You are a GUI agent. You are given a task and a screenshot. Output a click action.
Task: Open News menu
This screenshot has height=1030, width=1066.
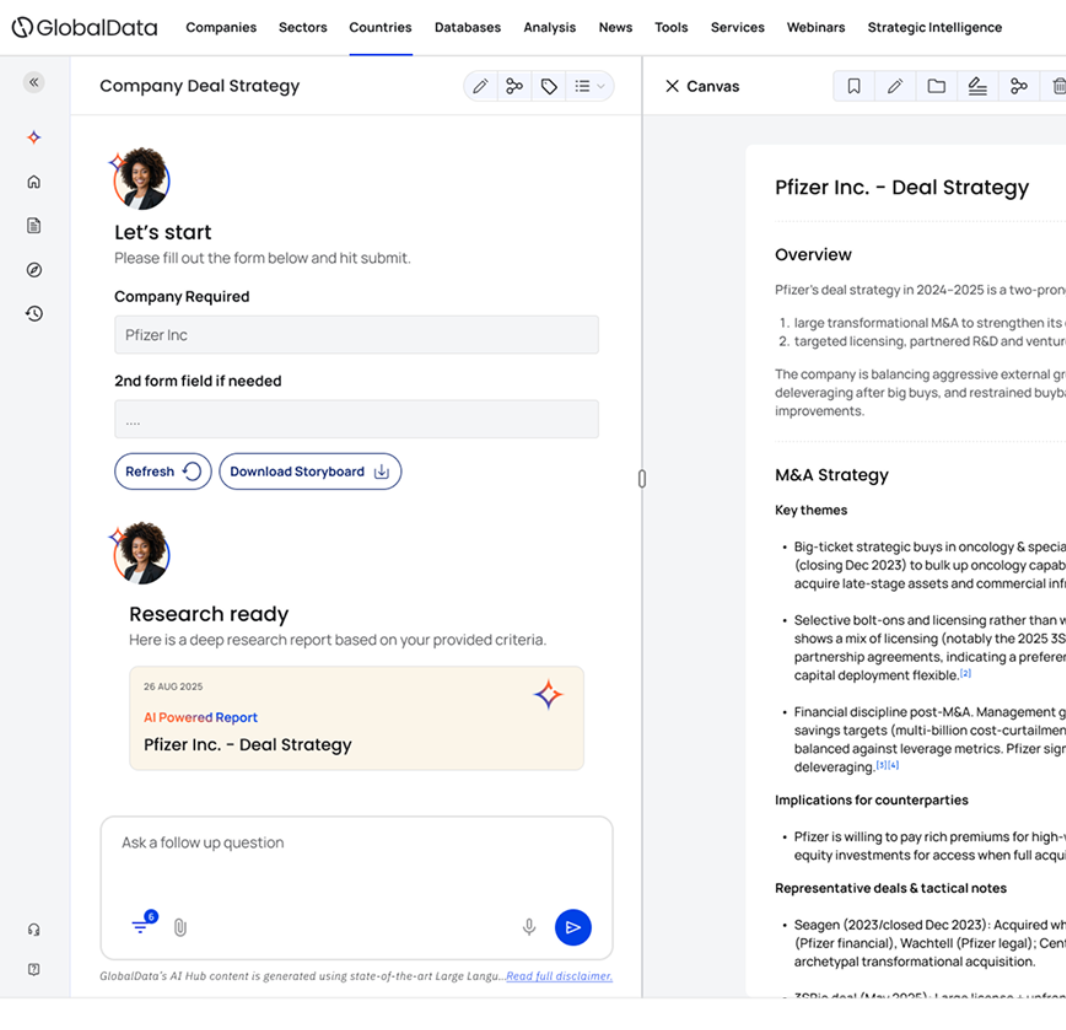tap(615, 27)
